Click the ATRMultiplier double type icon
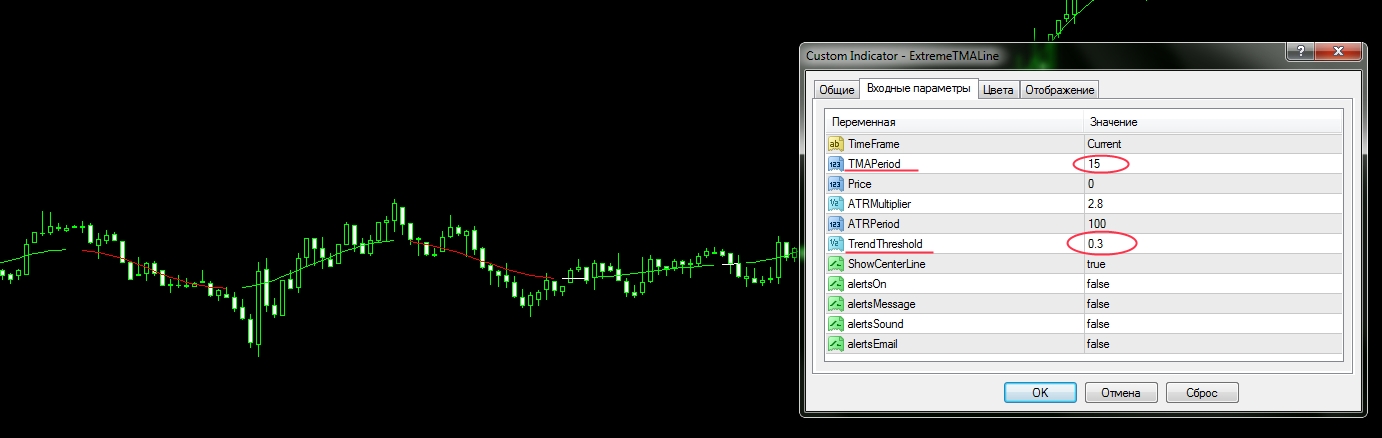This screenshot has height=438, width=1382. tap(836, 204)
